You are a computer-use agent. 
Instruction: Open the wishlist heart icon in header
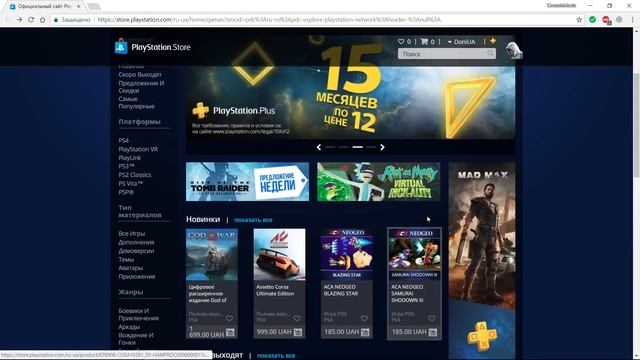pyautogui.click(x=401, y=42)
